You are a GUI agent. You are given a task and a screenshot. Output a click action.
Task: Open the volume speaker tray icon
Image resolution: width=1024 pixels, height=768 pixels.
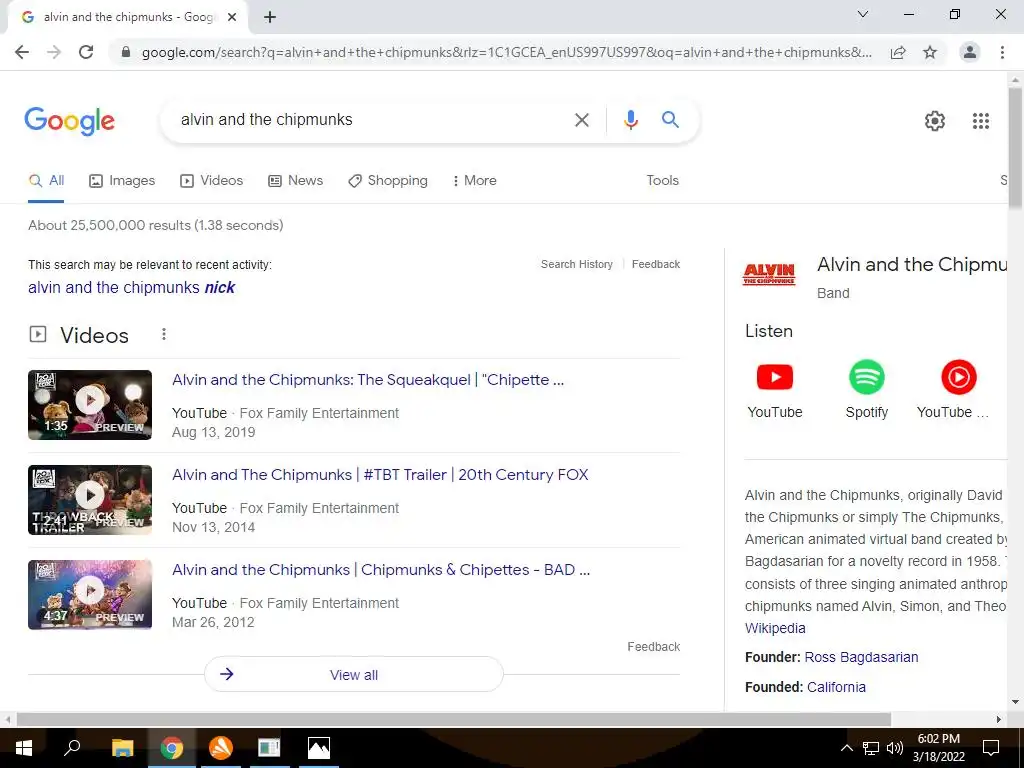pos(895,748)
